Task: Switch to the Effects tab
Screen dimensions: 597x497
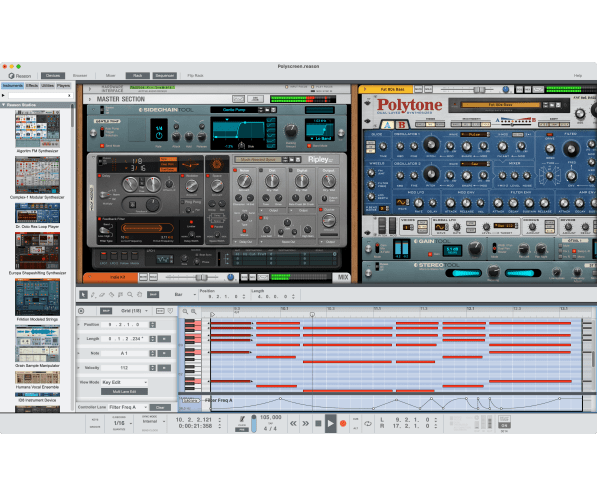Action: pos(32,85)
